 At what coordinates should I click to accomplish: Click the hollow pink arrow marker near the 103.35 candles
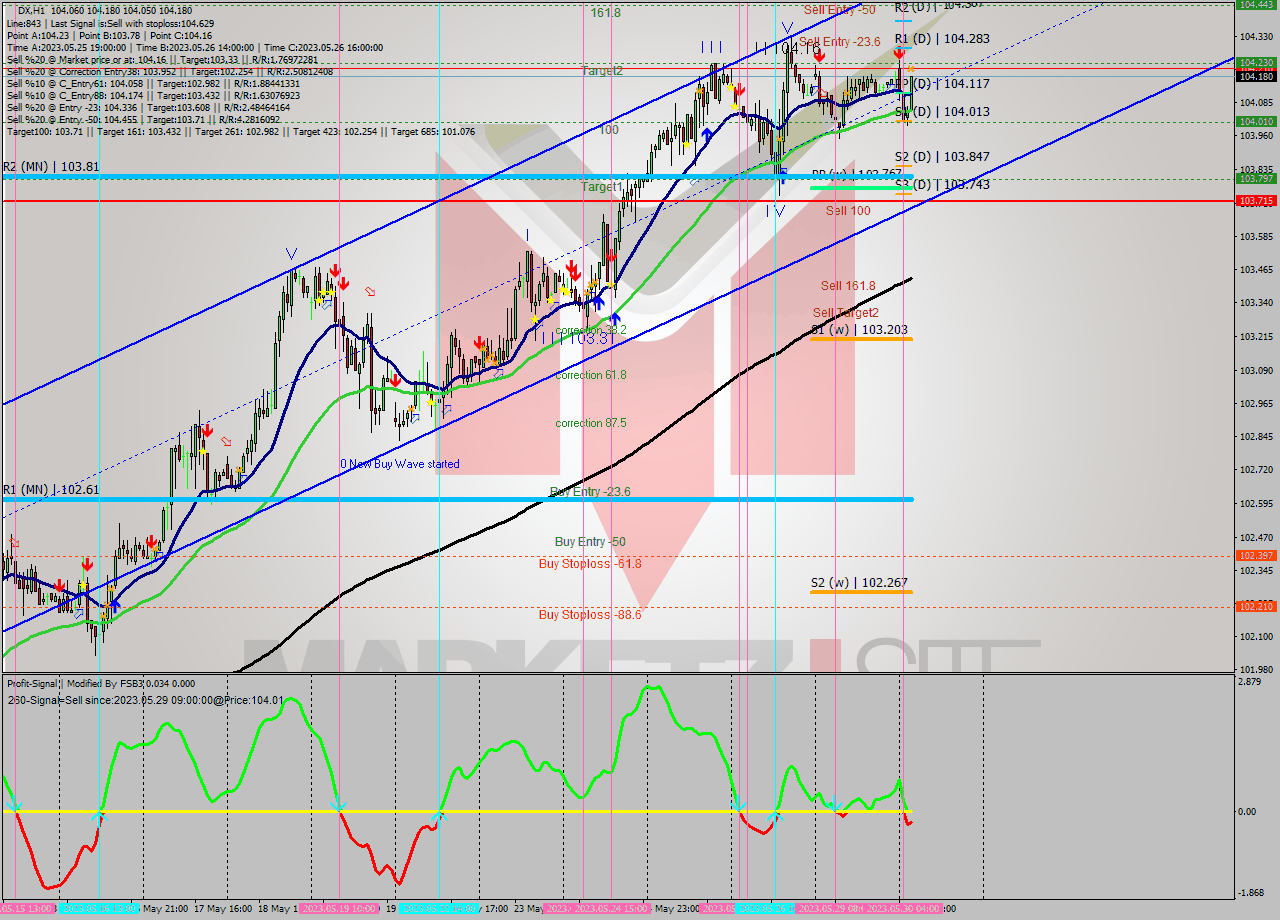pyautogui.click(x=370, y=291)
